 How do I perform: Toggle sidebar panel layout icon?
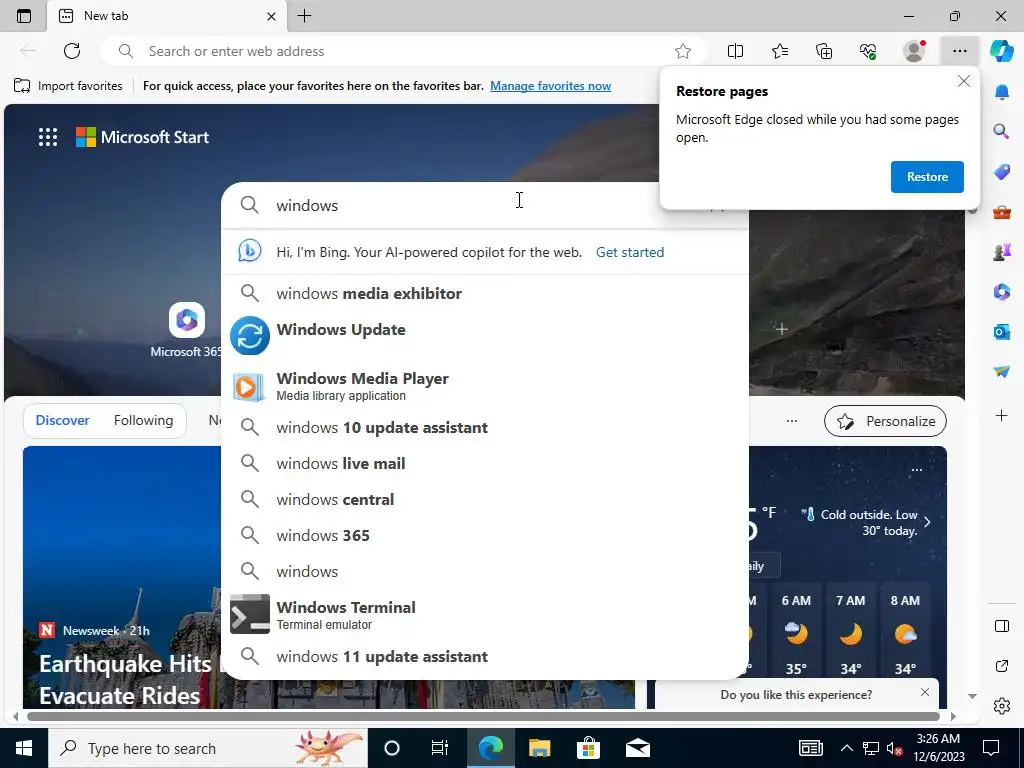click(x=1001, y=626)
